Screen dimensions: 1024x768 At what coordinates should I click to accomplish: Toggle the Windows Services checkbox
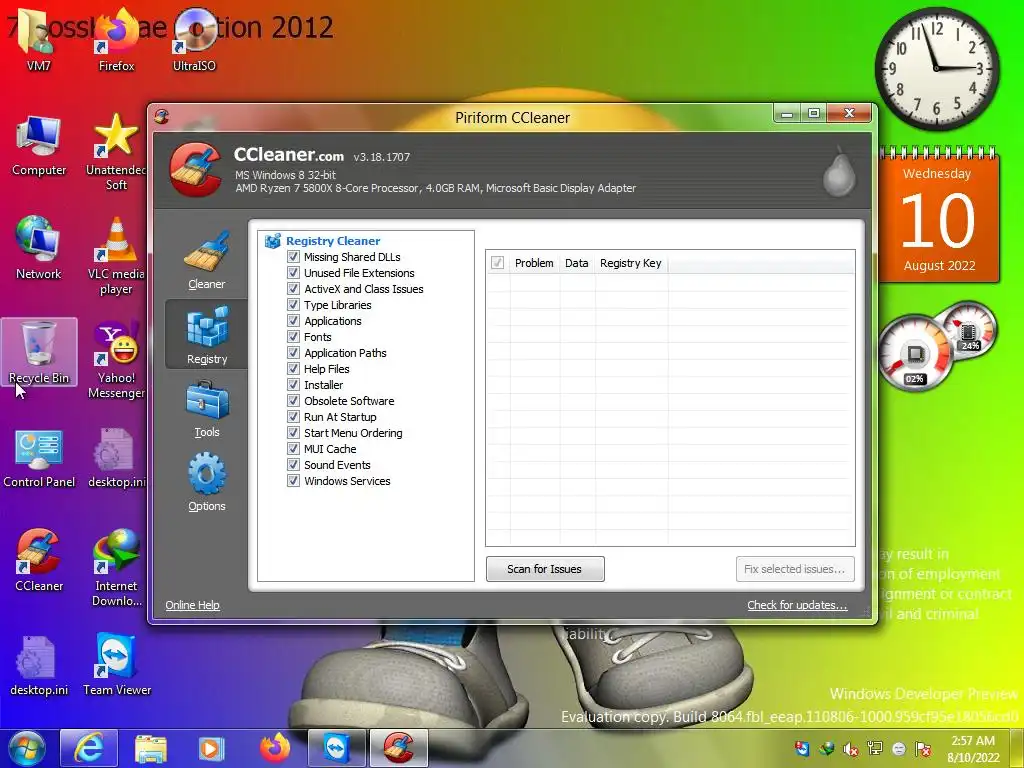293,481
